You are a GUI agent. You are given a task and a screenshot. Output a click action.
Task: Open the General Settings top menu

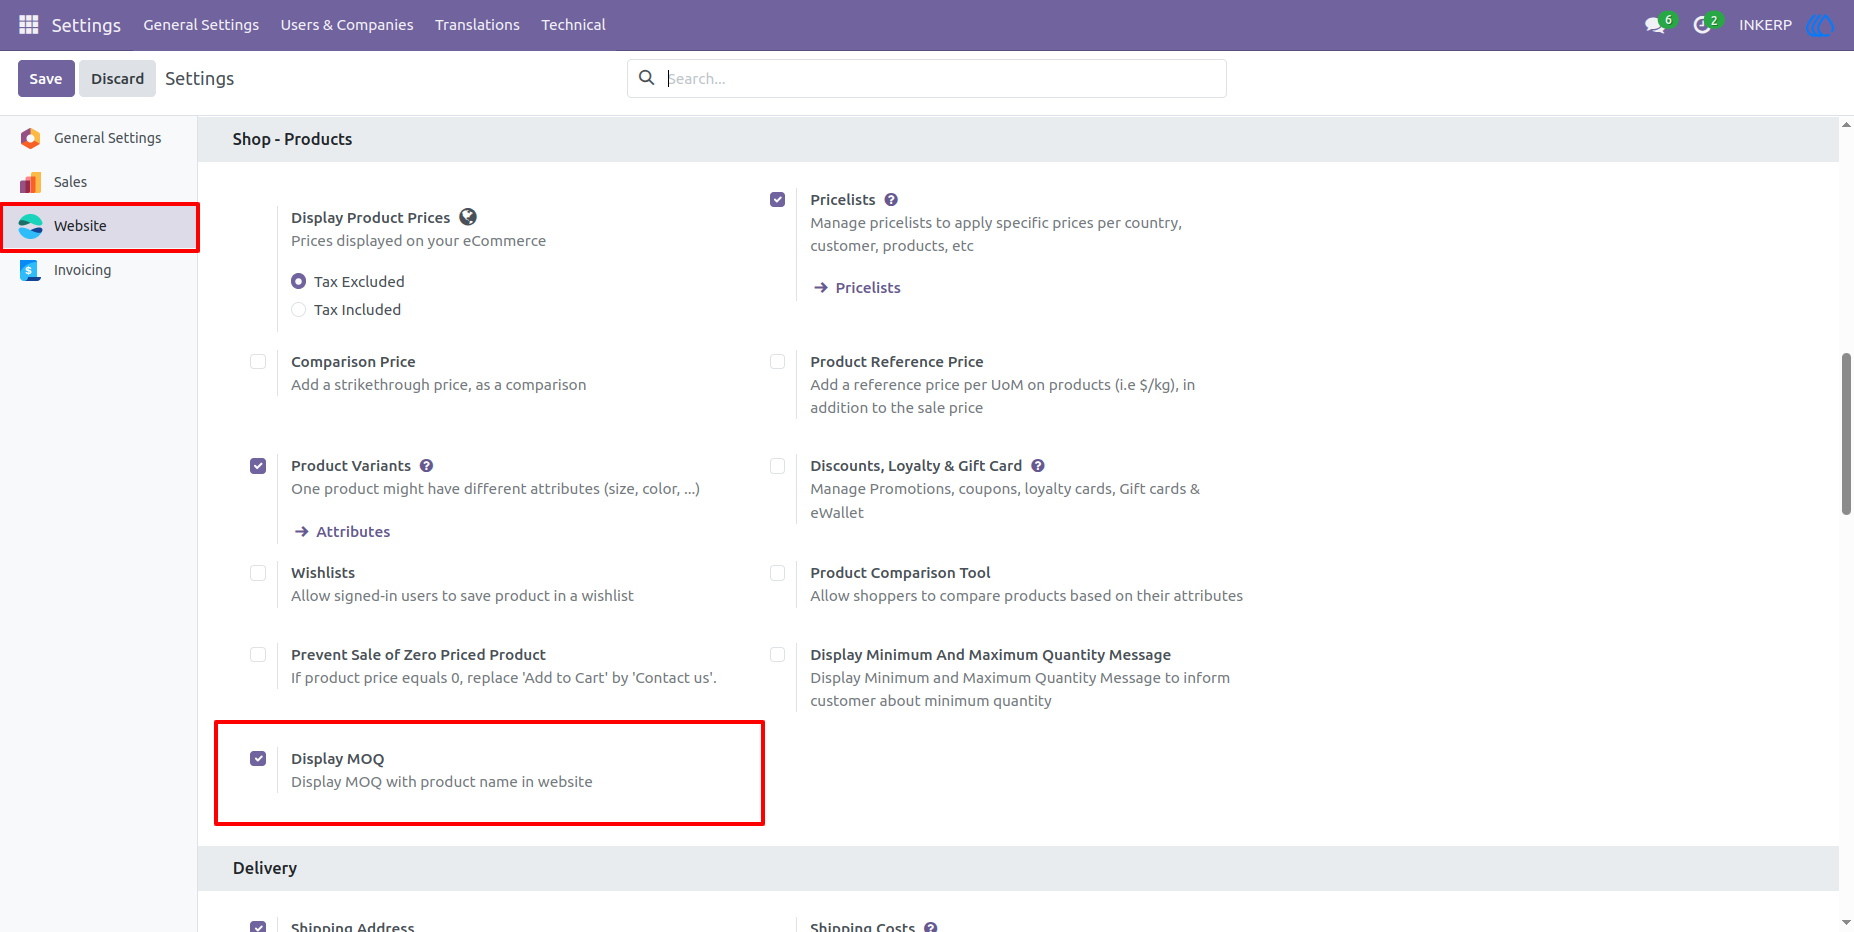(201, 25)
